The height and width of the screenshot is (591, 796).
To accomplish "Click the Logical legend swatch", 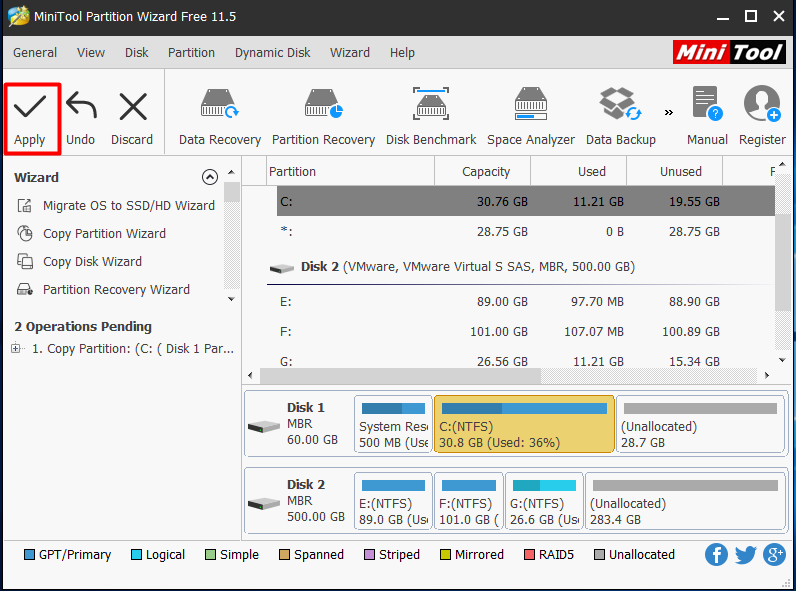I will (136, 554).
